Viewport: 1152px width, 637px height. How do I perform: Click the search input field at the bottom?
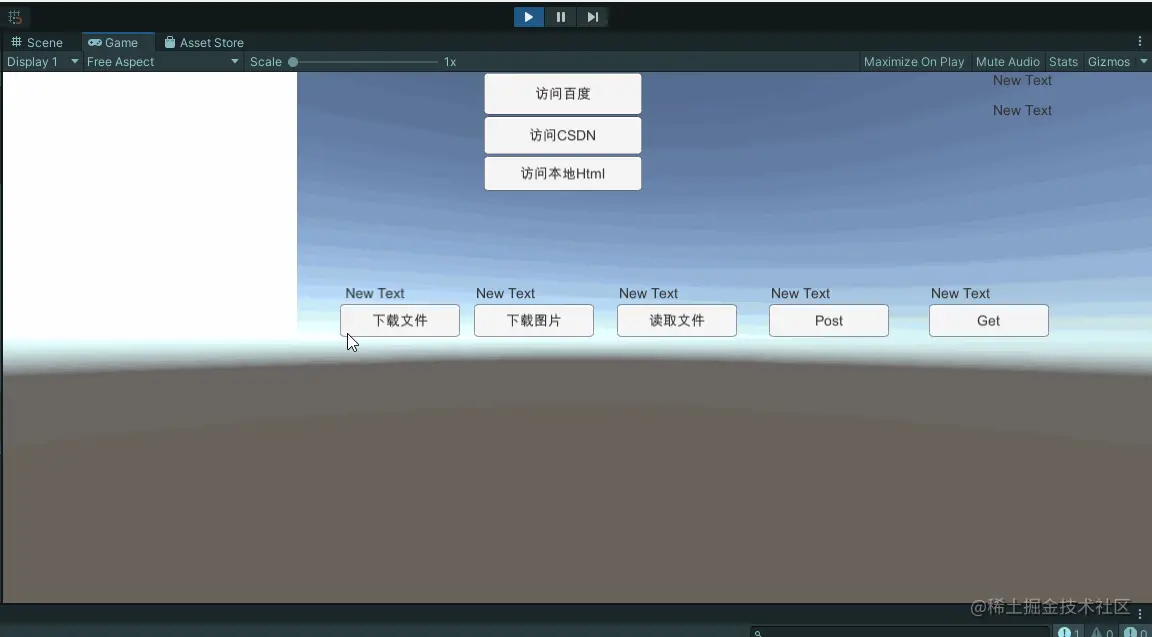[x=900, y=632]
